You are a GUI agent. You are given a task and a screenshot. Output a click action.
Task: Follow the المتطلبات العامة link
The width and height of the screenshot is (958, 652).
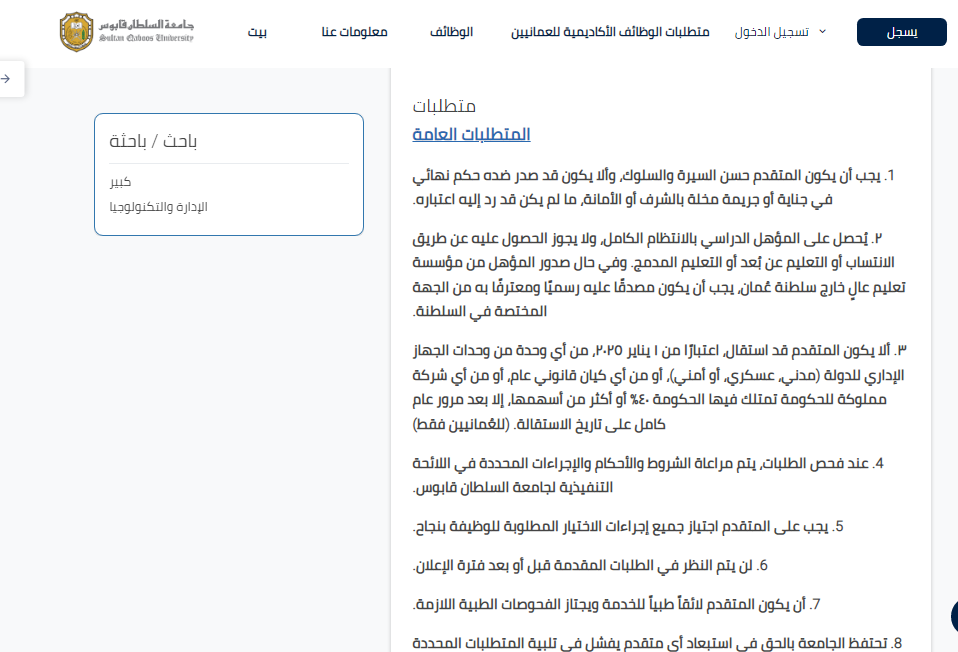coord(471,134)
